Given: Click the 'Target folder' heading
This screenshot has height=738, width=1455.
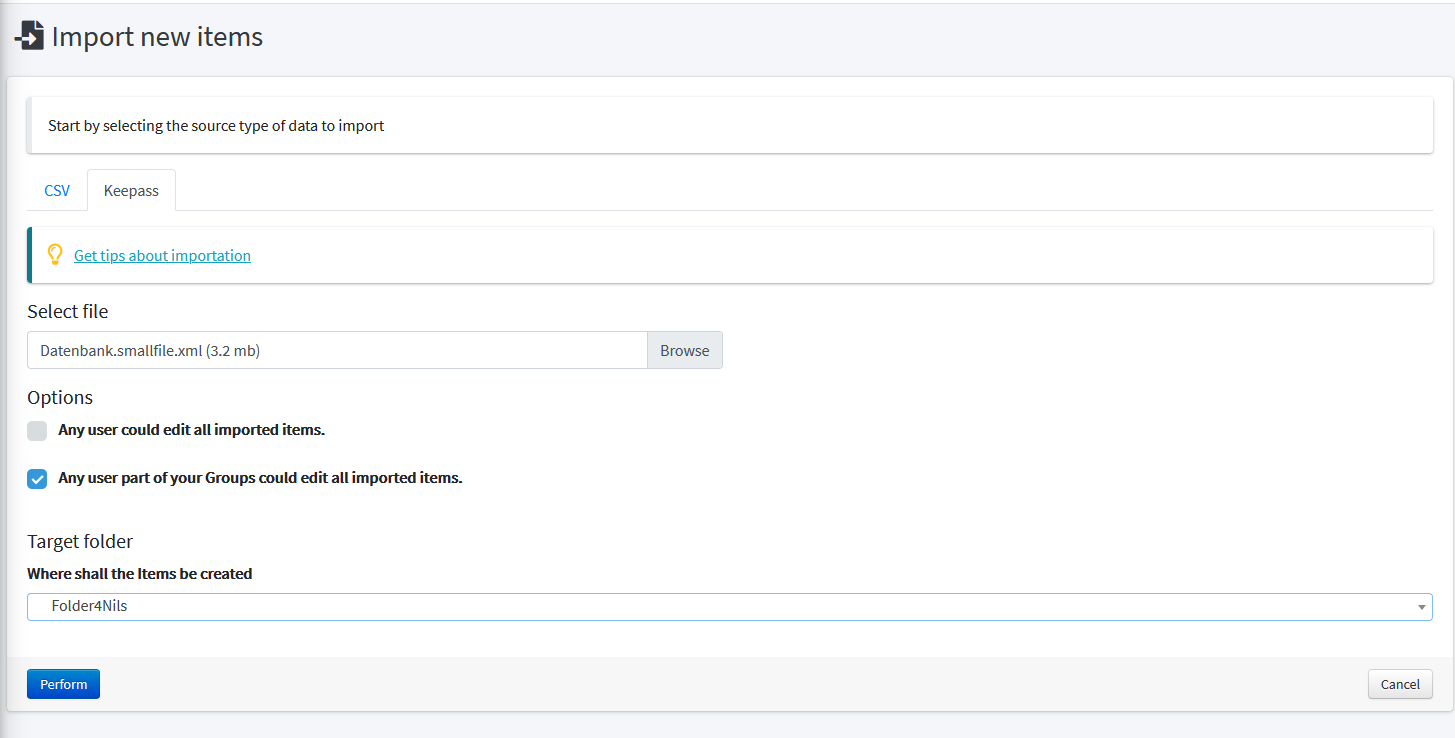Looking at the screenshot, I should pyautogui.click(x=80, y=541).
